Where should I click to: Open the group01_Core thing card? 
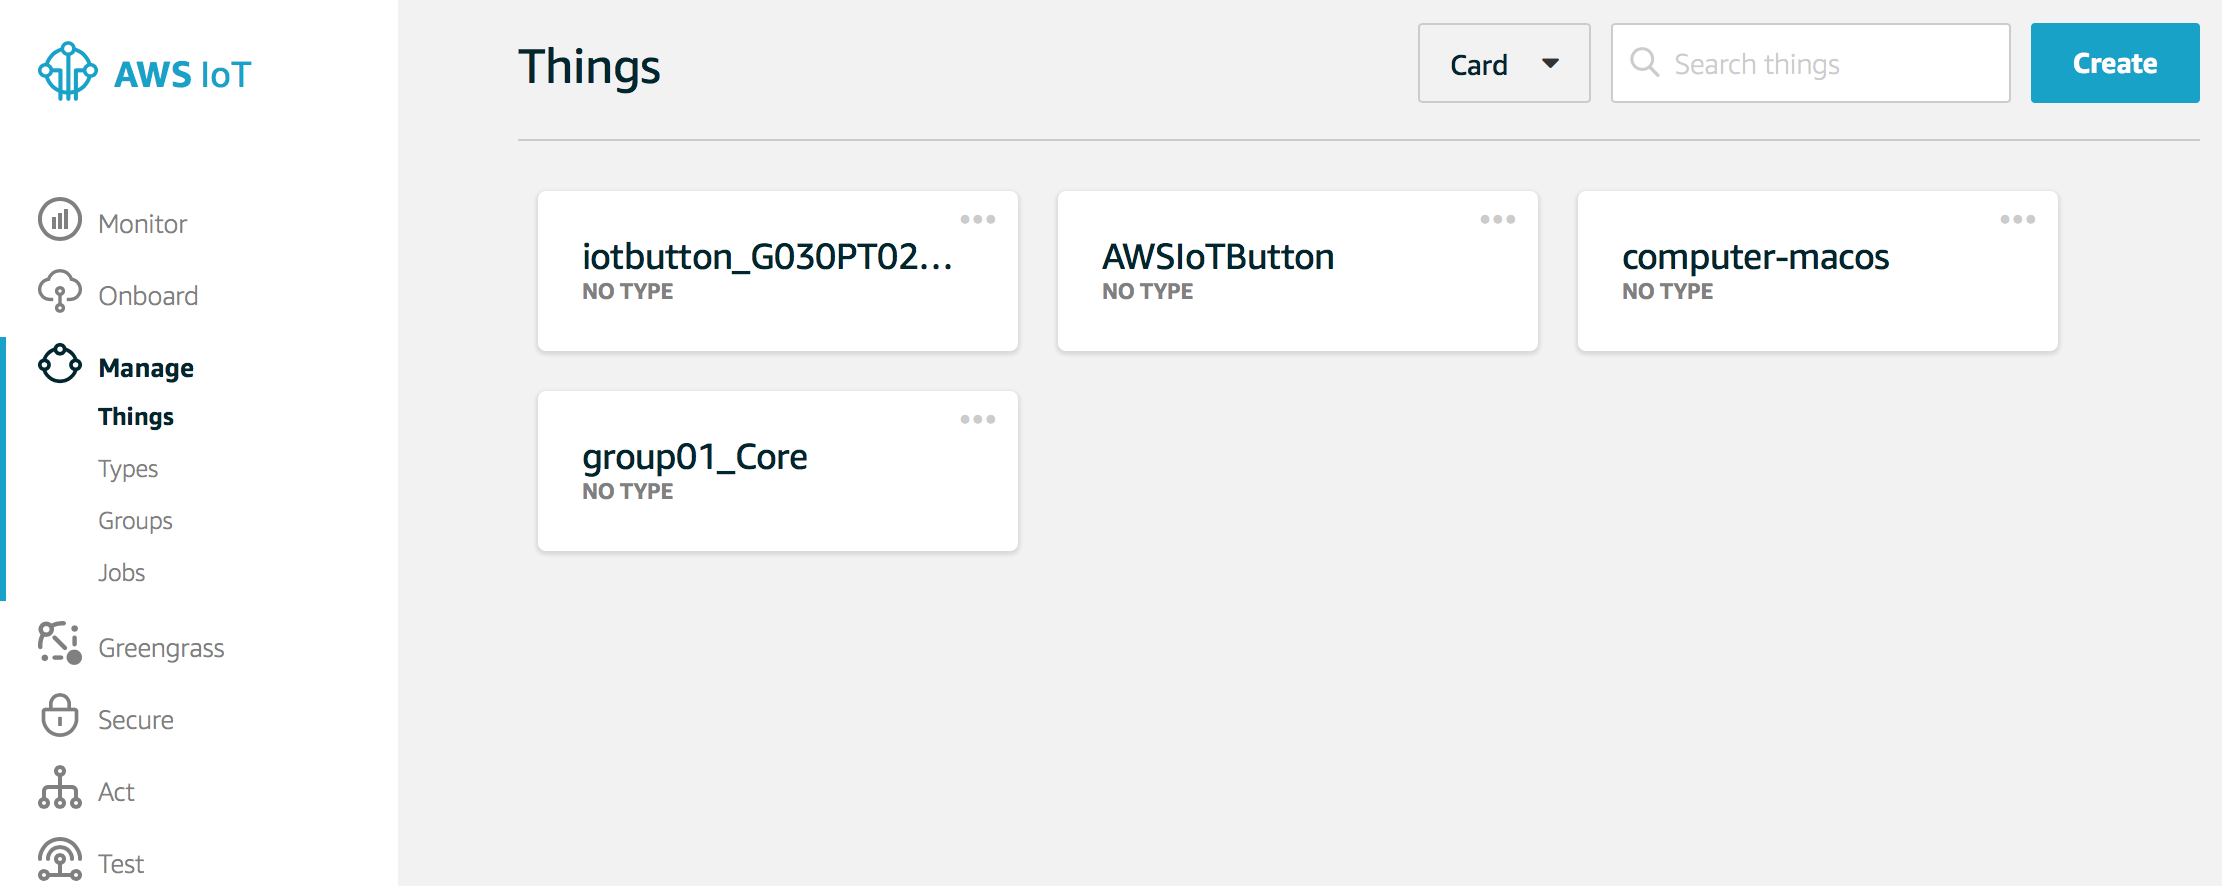point(778,471)
